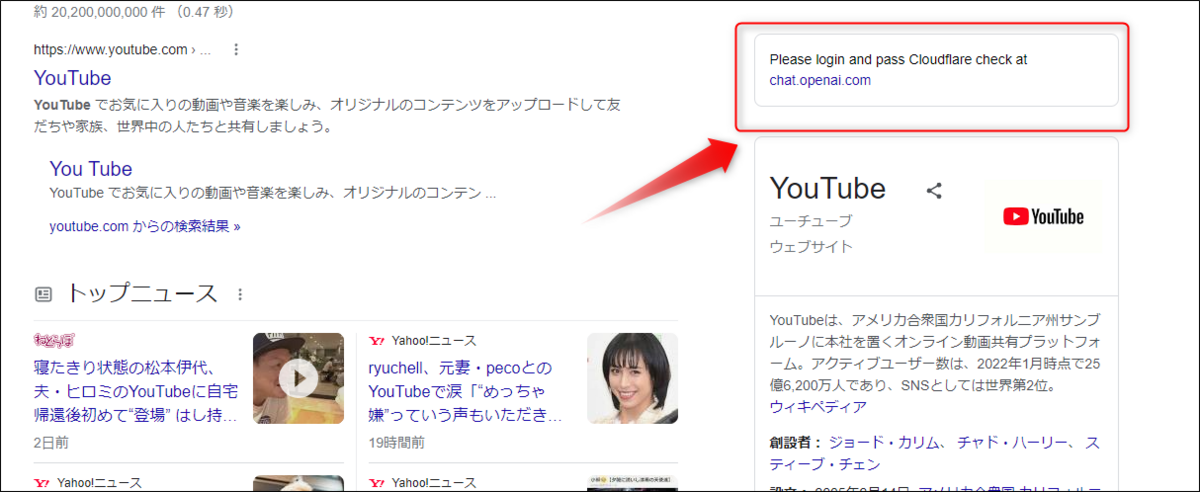The width and height of the screenshot is (1200, 492).
Task: Open 'youtube.com からの検索結果' link
Action: pos(144,226)
